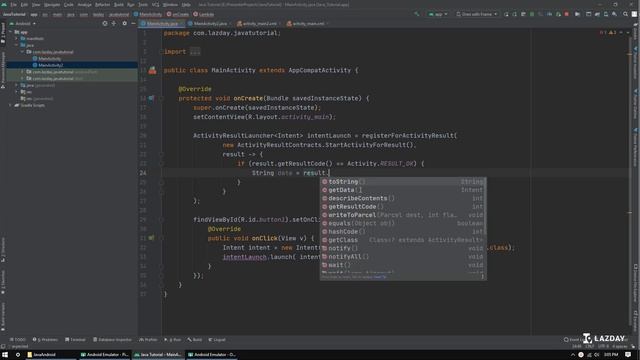Collapse the app module tree node
640x360 pixels.
coord(11,32)
